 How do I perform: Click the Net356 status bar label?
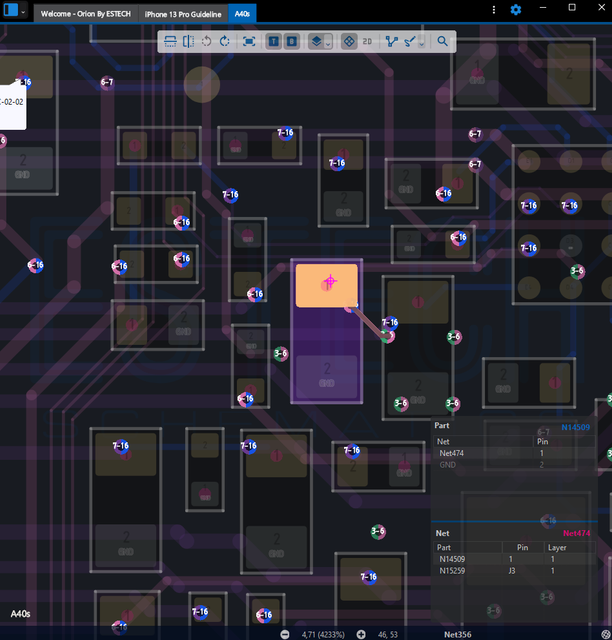(457, 635)
